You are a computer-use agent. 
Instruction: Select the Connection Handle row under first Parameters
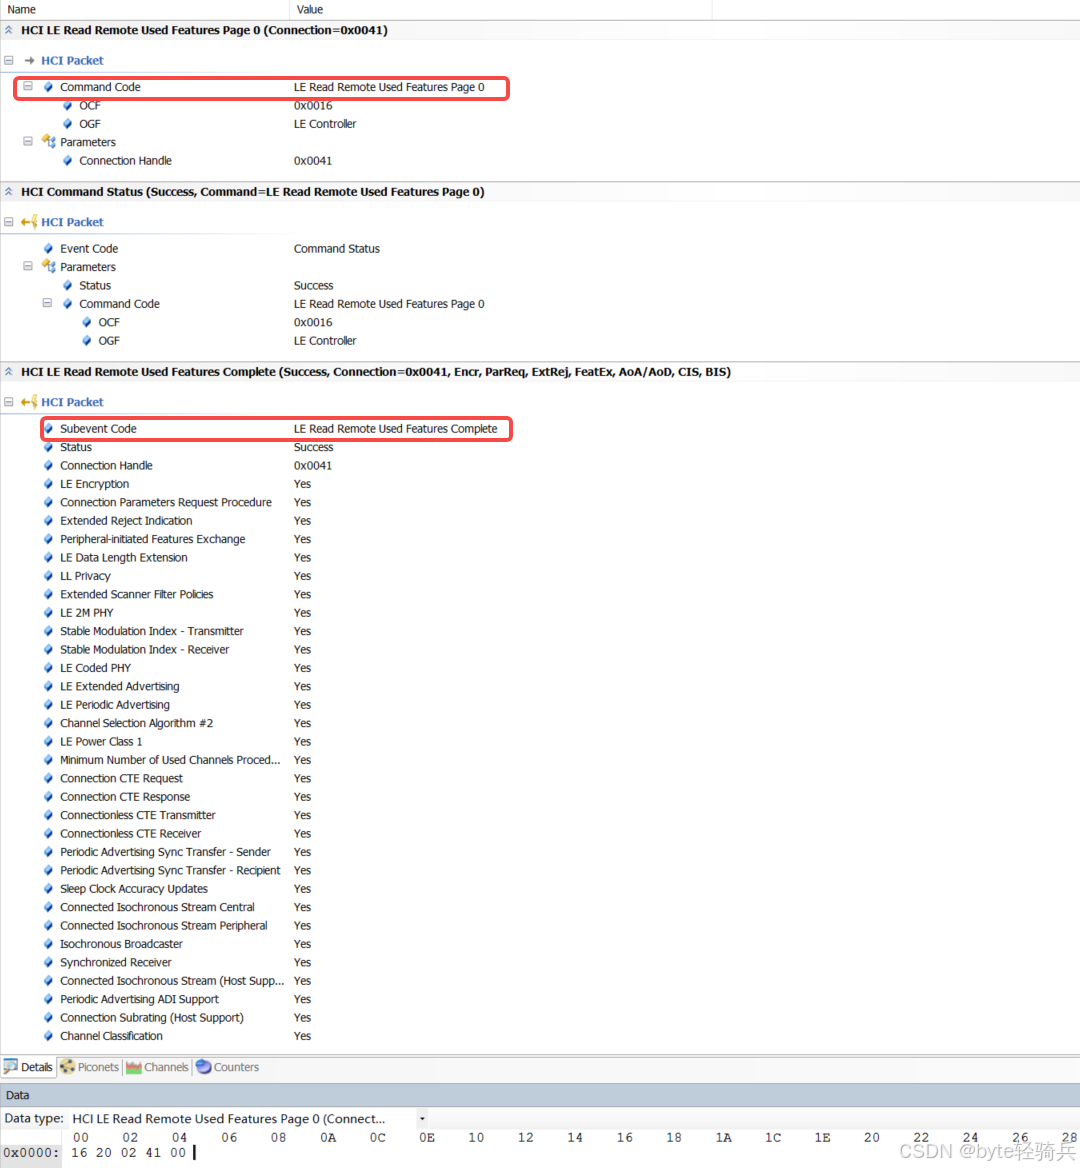coord(197,161)
